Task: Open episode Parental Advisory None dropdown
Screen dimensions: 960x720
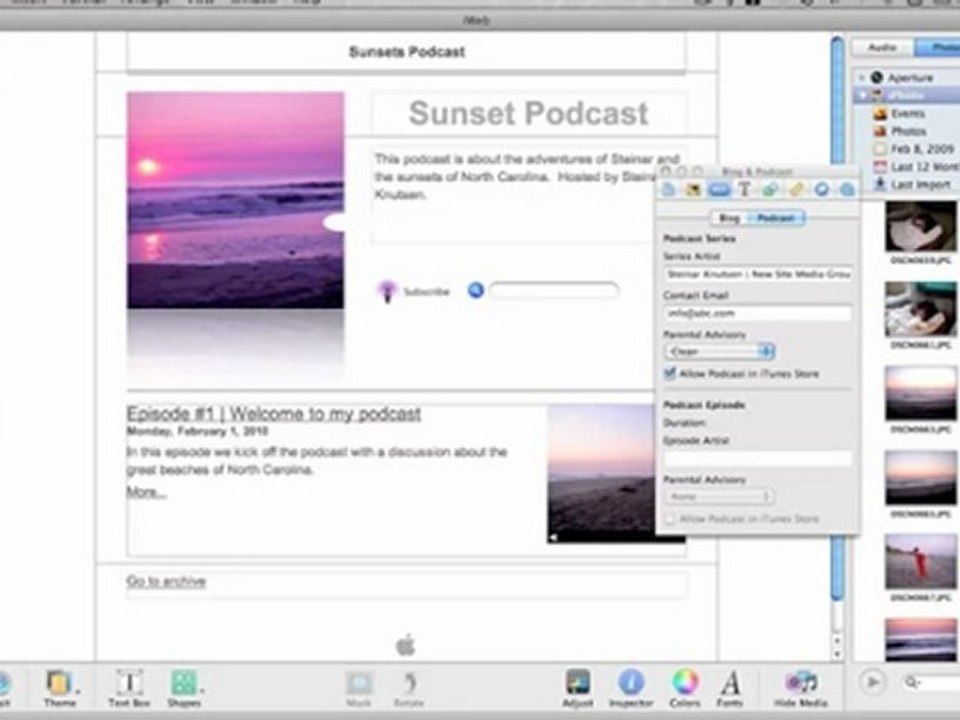Action: click(x=719, y=497)
